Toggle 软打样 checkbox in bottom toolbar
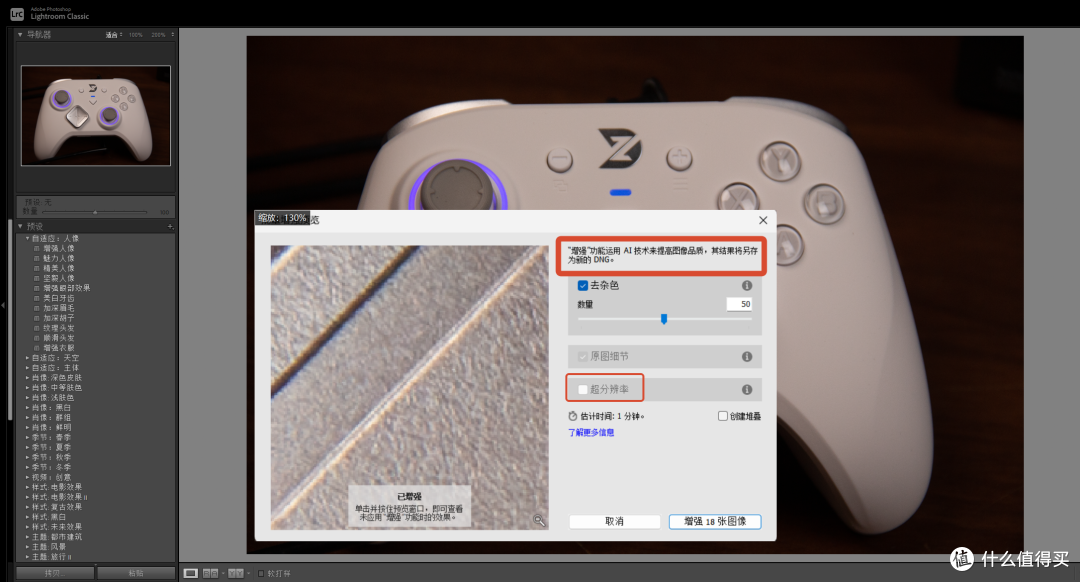 pos(261,573)
